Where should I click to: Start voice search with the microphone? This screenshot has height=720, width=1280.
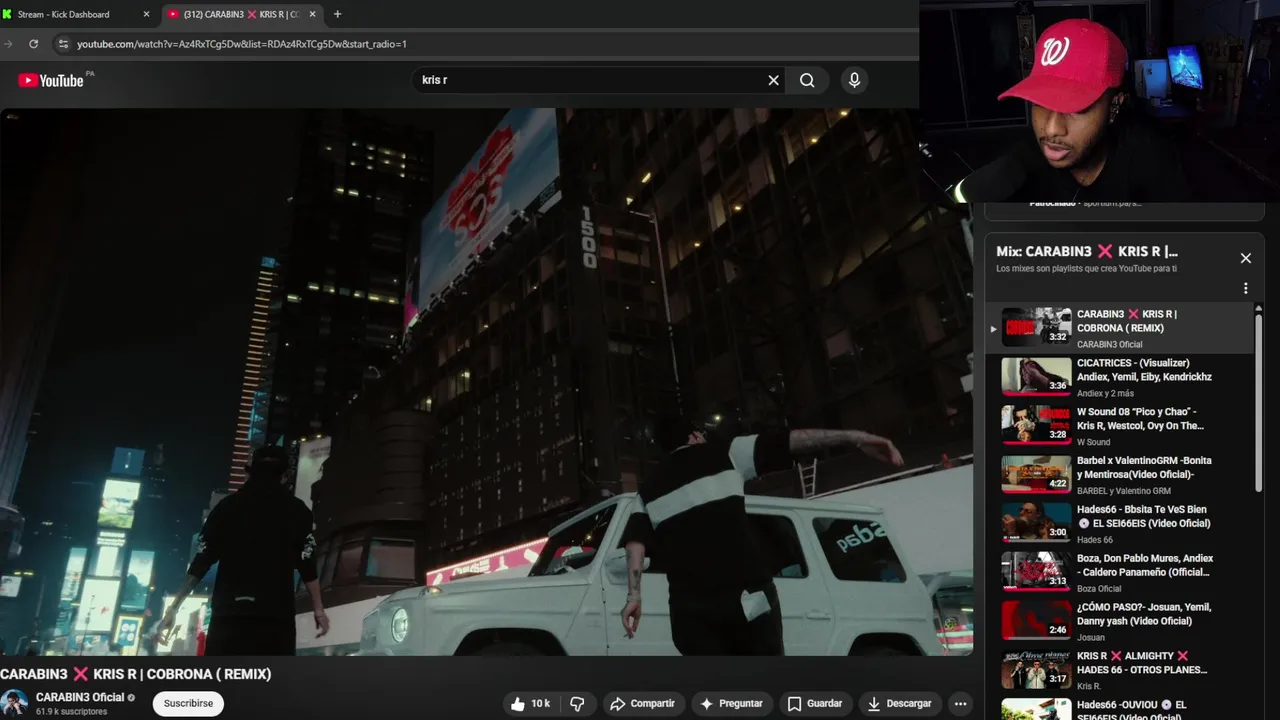point(854,80)
